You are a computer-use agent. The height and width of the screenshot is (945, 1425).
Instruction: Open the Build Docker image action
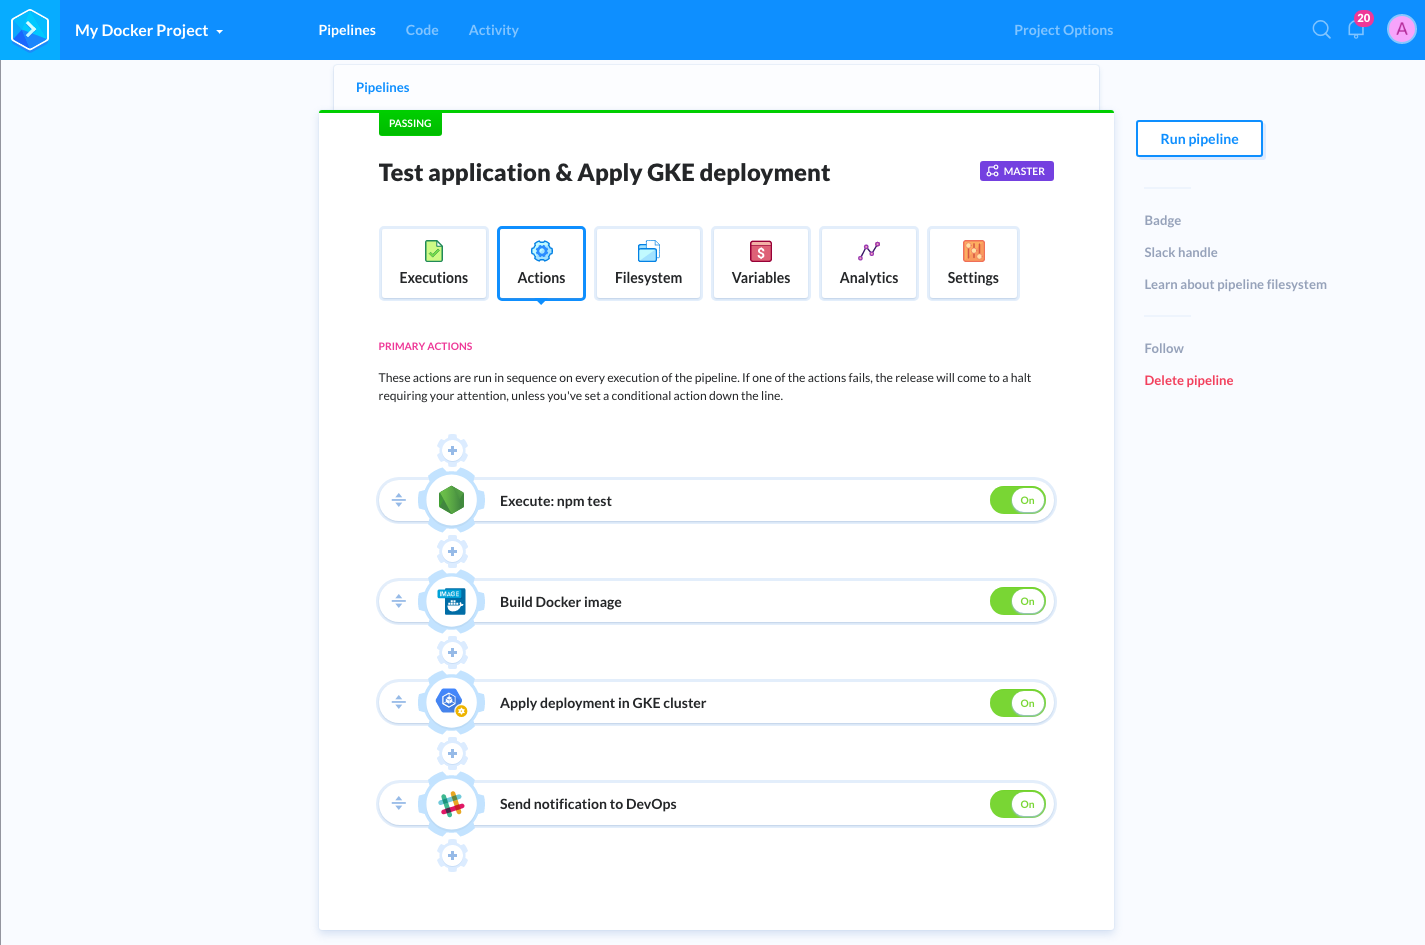(717, 601)
